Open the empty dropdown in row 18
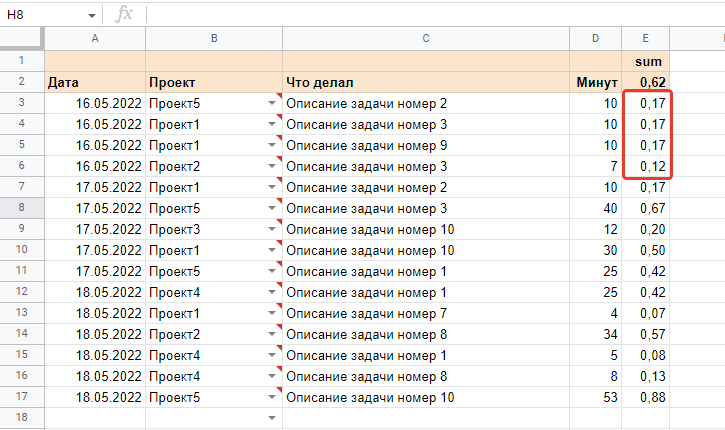725x430 pixels. coord(272,418)
